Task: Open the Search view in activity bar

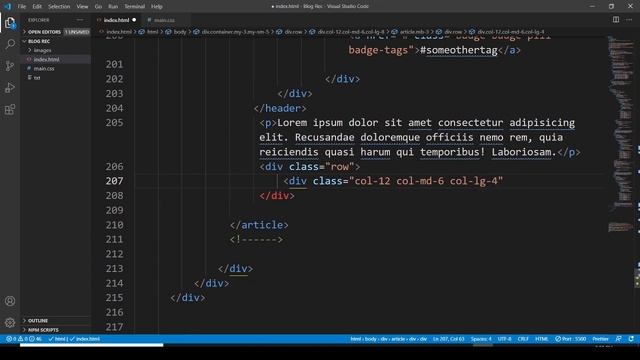Action: tap(10, 44)
